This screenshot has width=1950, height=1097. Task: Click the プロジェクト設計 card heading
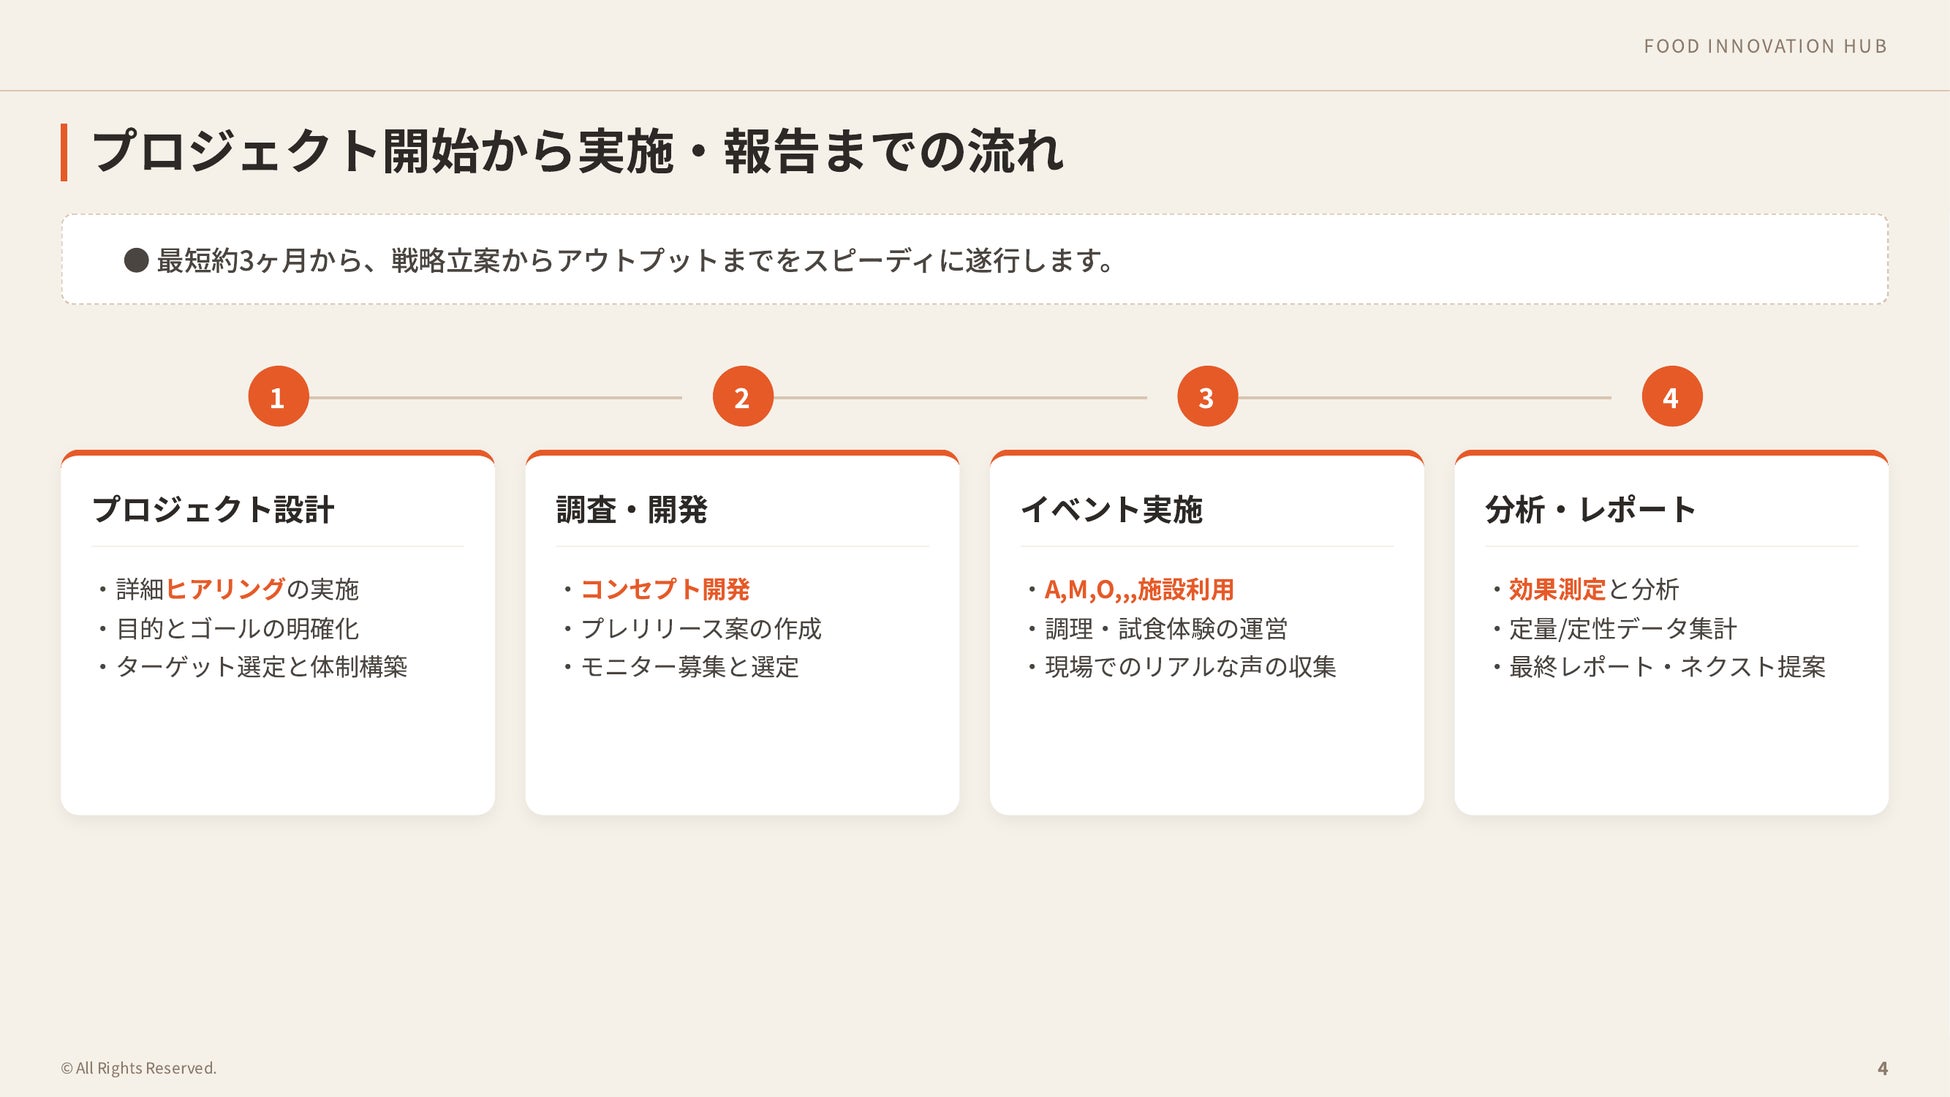(213, 510)
